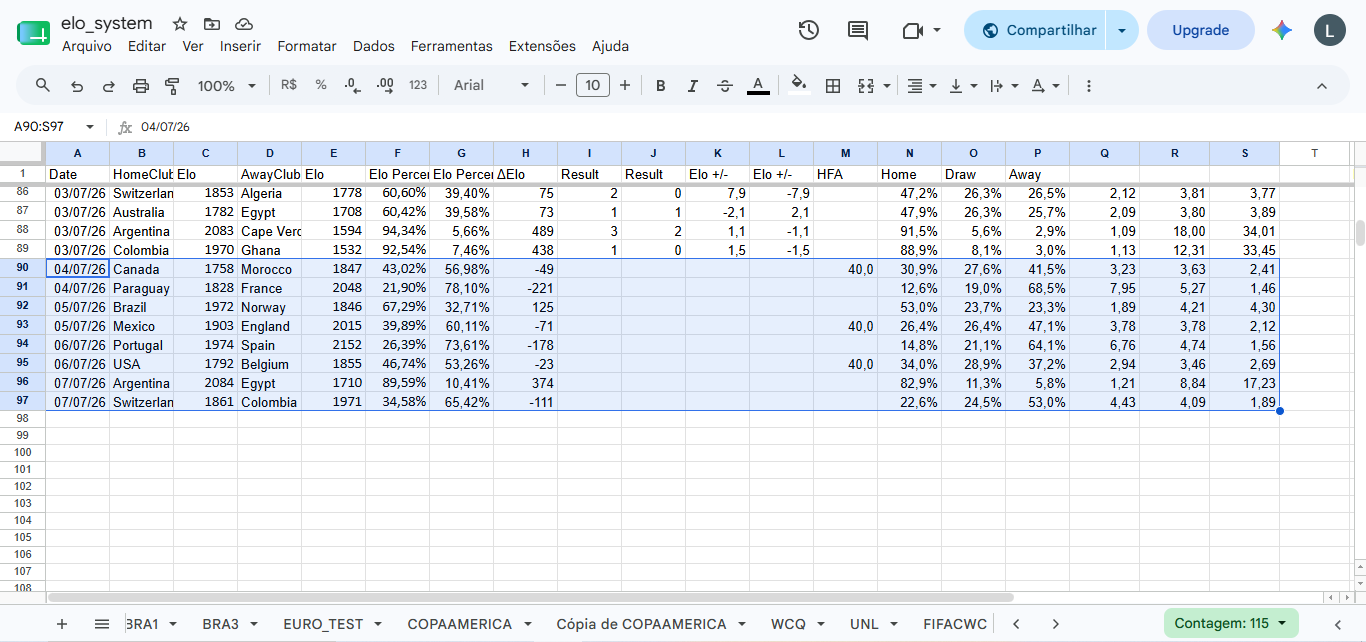Open text wrapping dropdown
The height and width of the screenshot is (642, 1366).
1003,86
